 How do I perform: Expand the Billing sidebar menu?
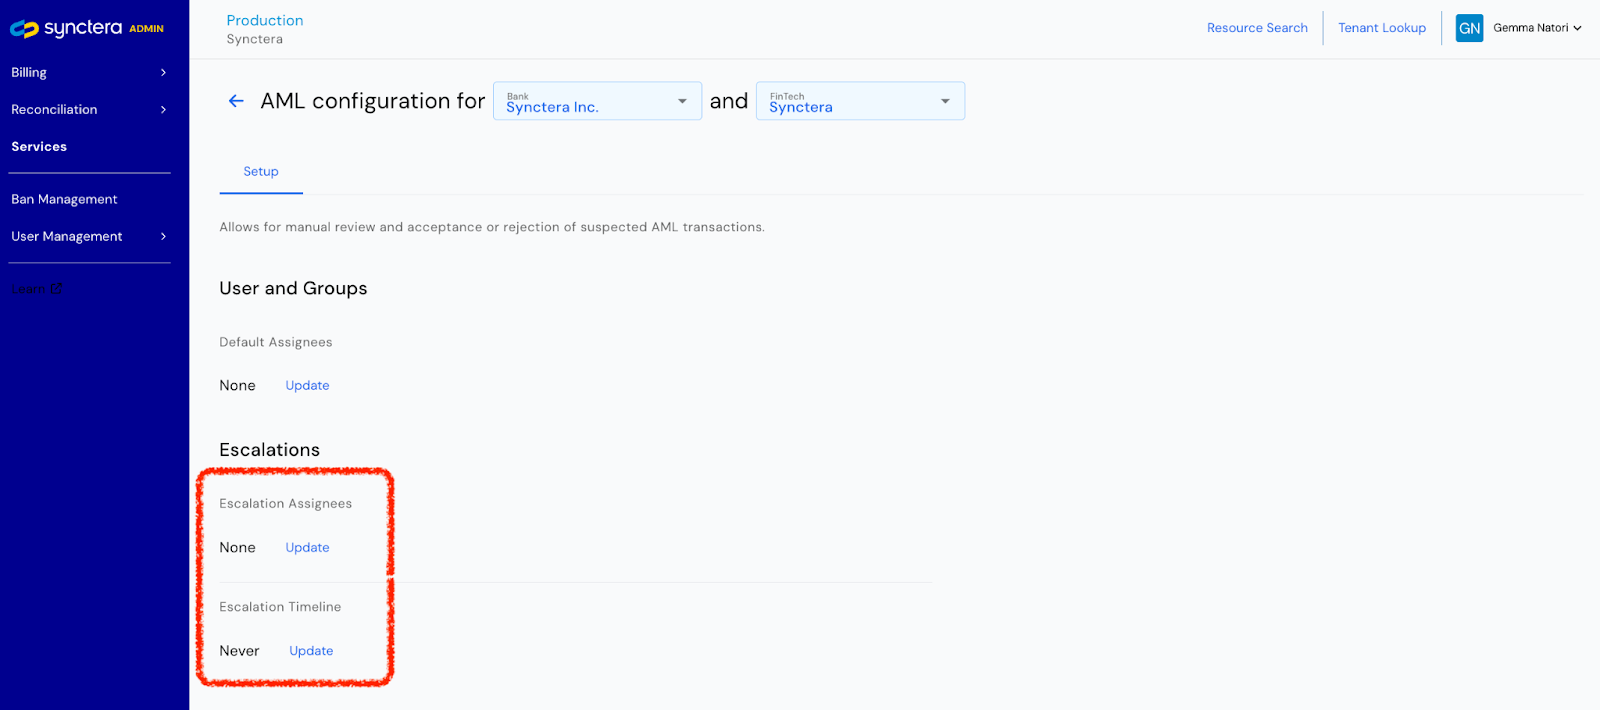[x=88, y=72]
